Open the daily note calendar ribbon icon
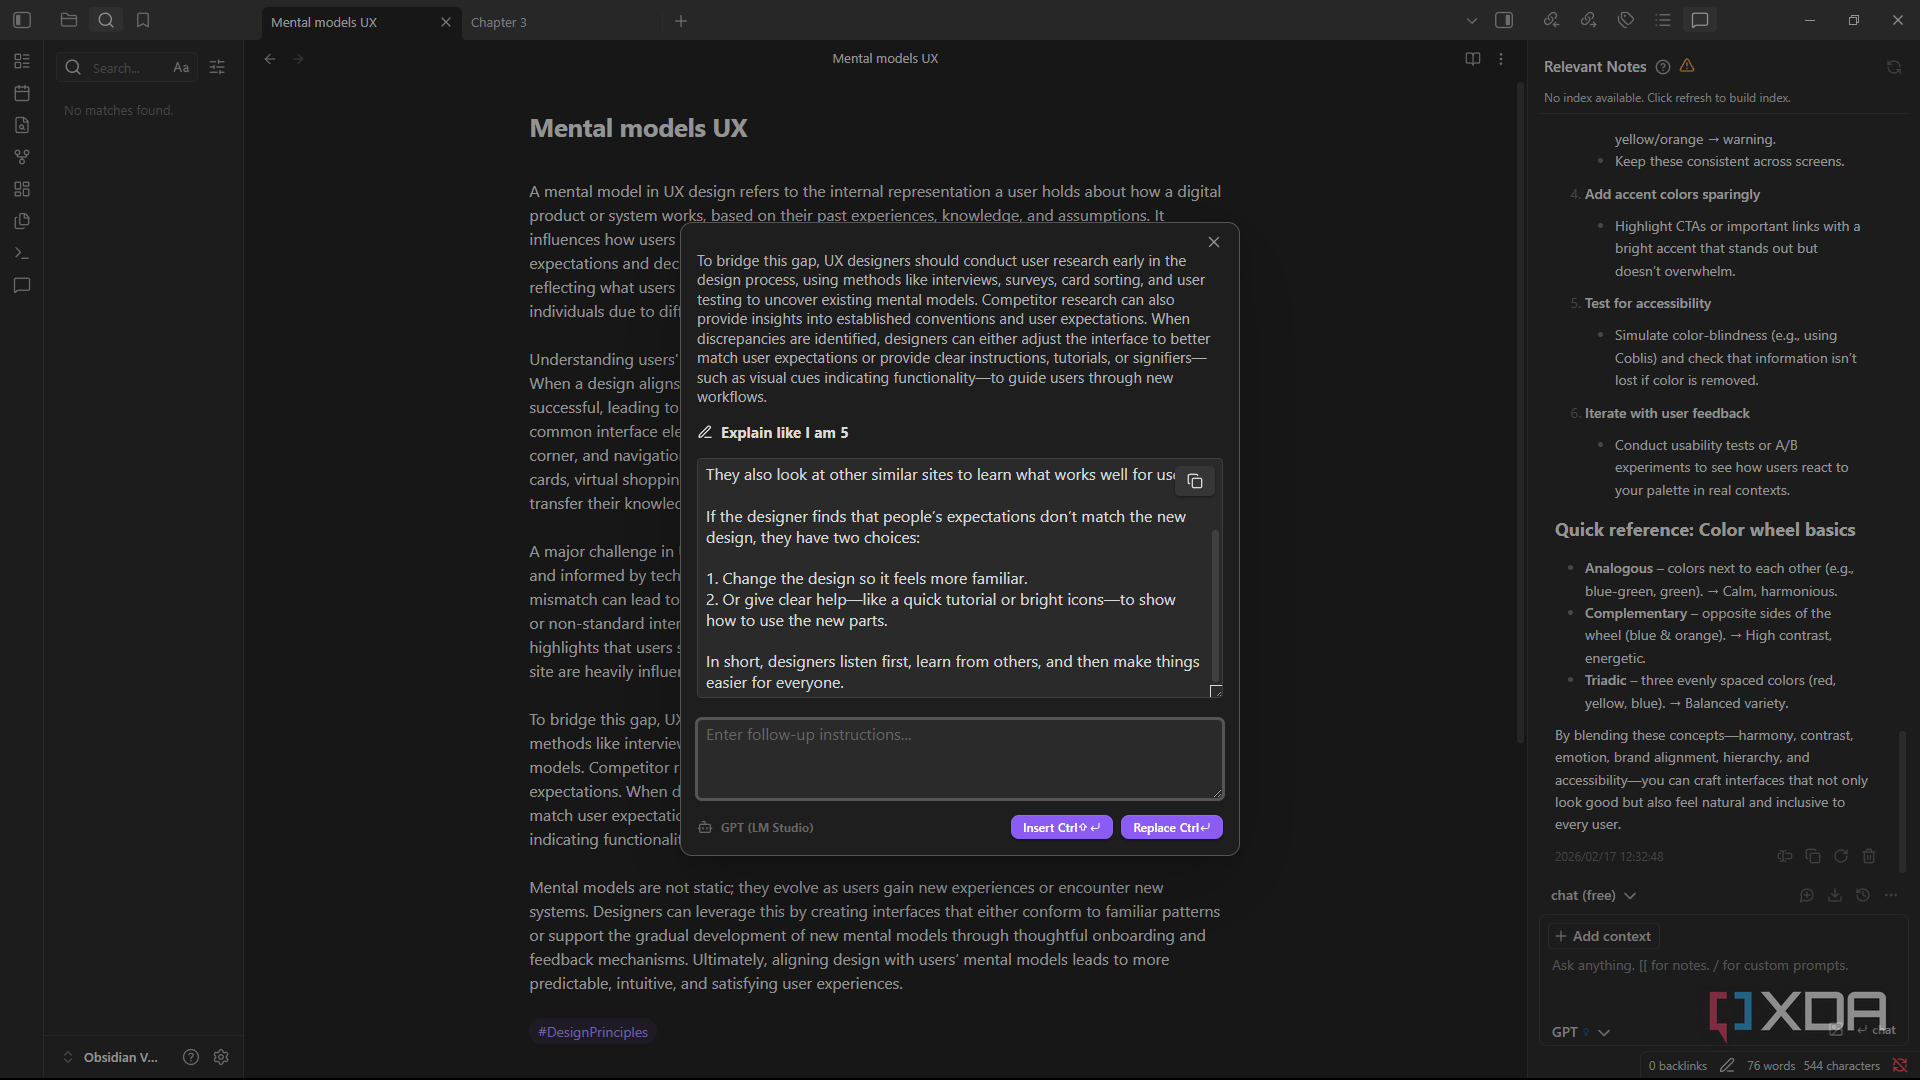The height and width of the screenshot is (1080, 1920). (22, 93)
